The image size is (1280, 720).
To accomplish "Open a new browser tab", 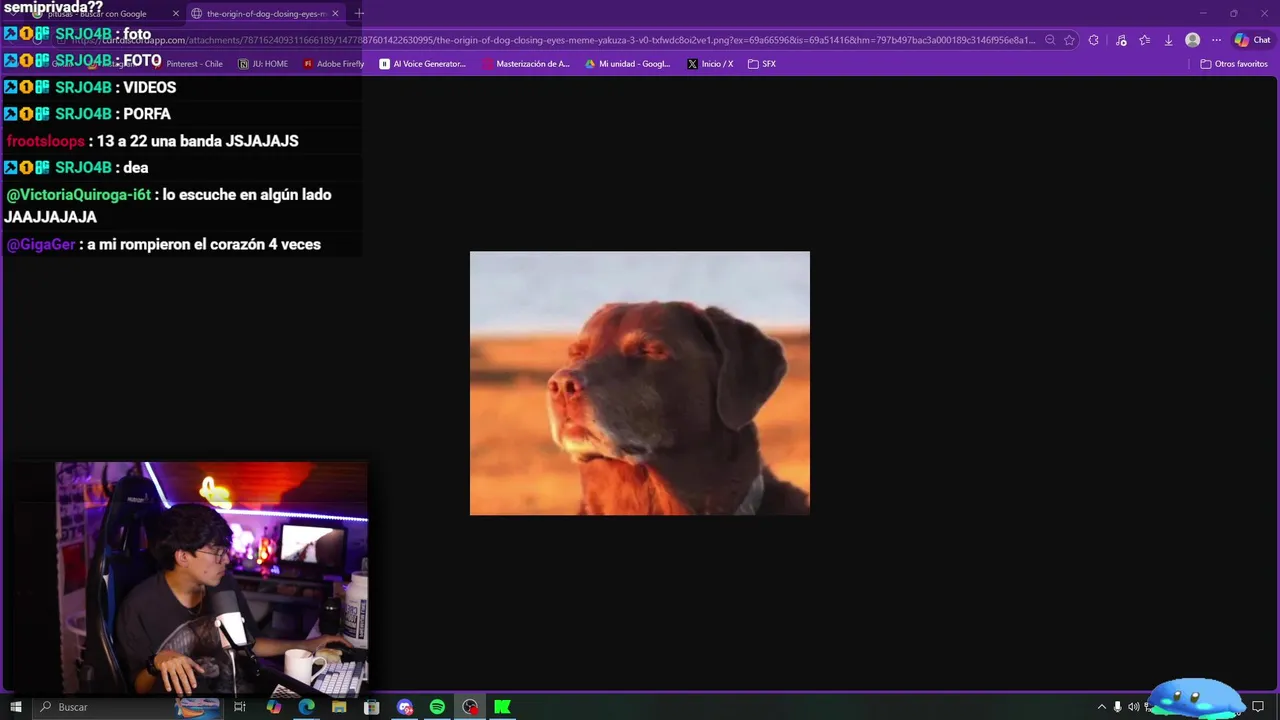I will tap(359, 14).
